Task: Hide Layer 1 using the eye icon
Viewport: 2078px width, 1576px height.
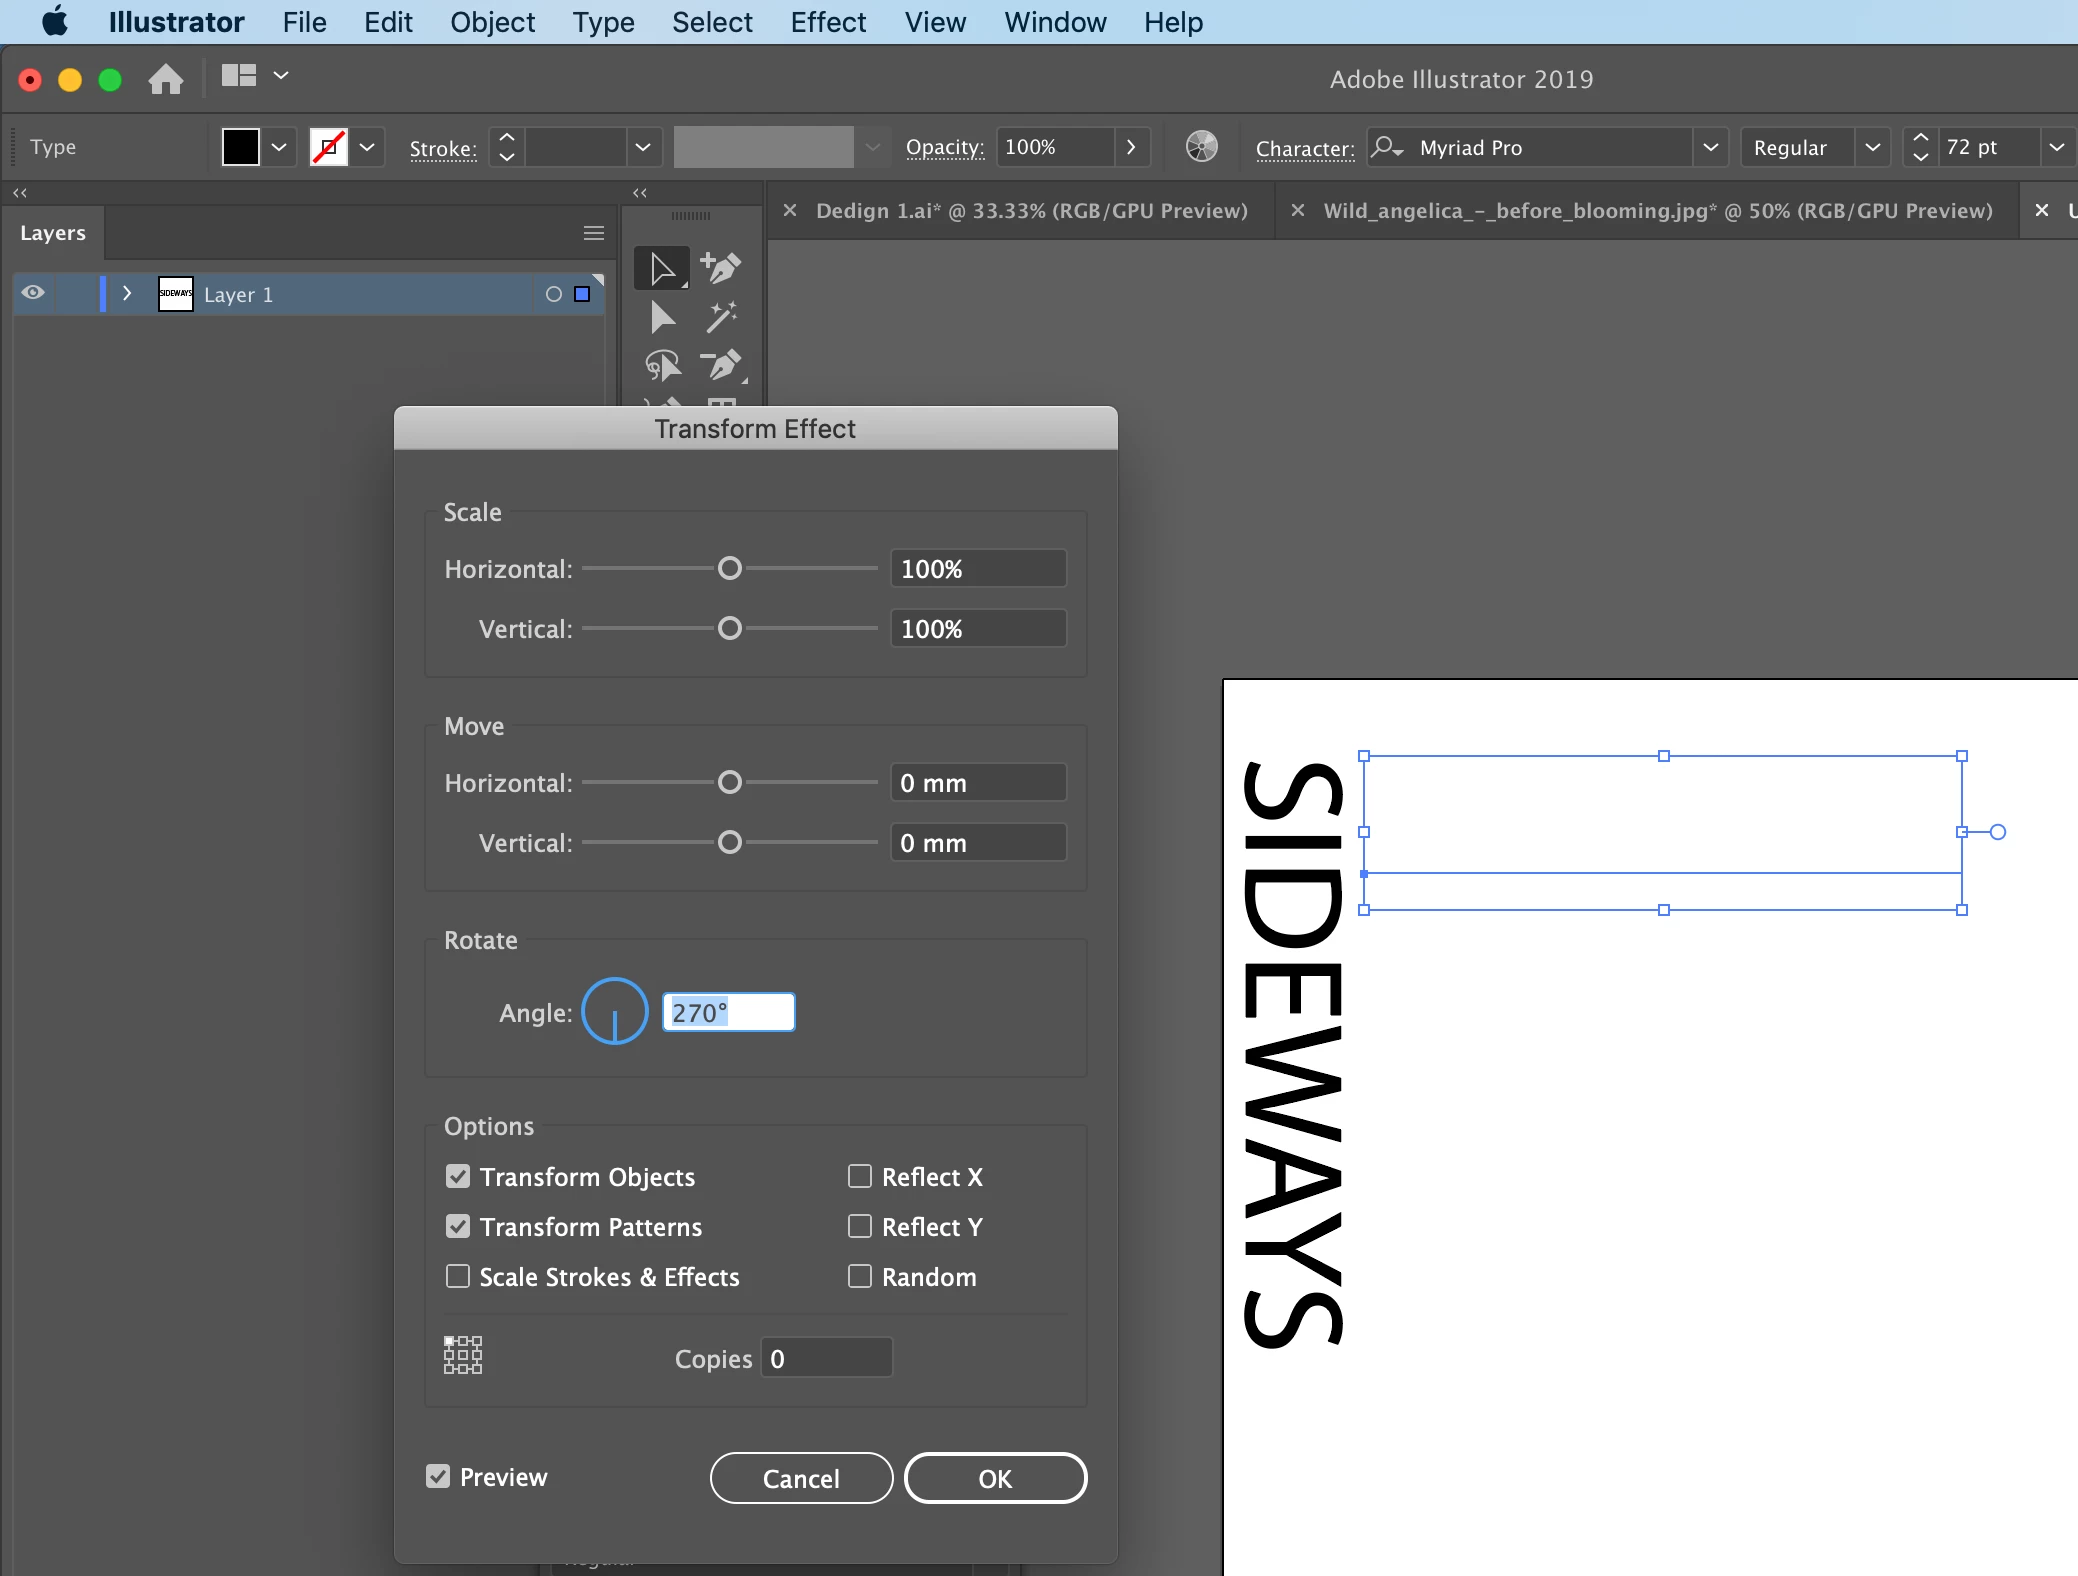Action: pyautogui.click(x=33, y=293)
